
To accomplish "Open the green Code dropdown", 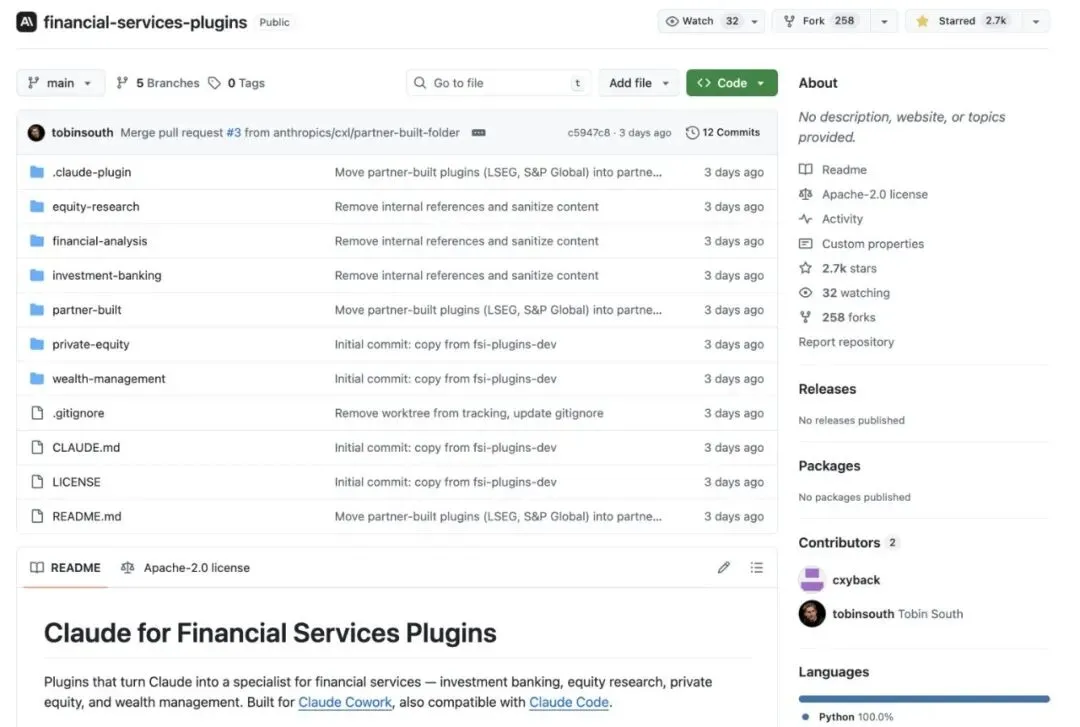I will click(x=732, y=83).
